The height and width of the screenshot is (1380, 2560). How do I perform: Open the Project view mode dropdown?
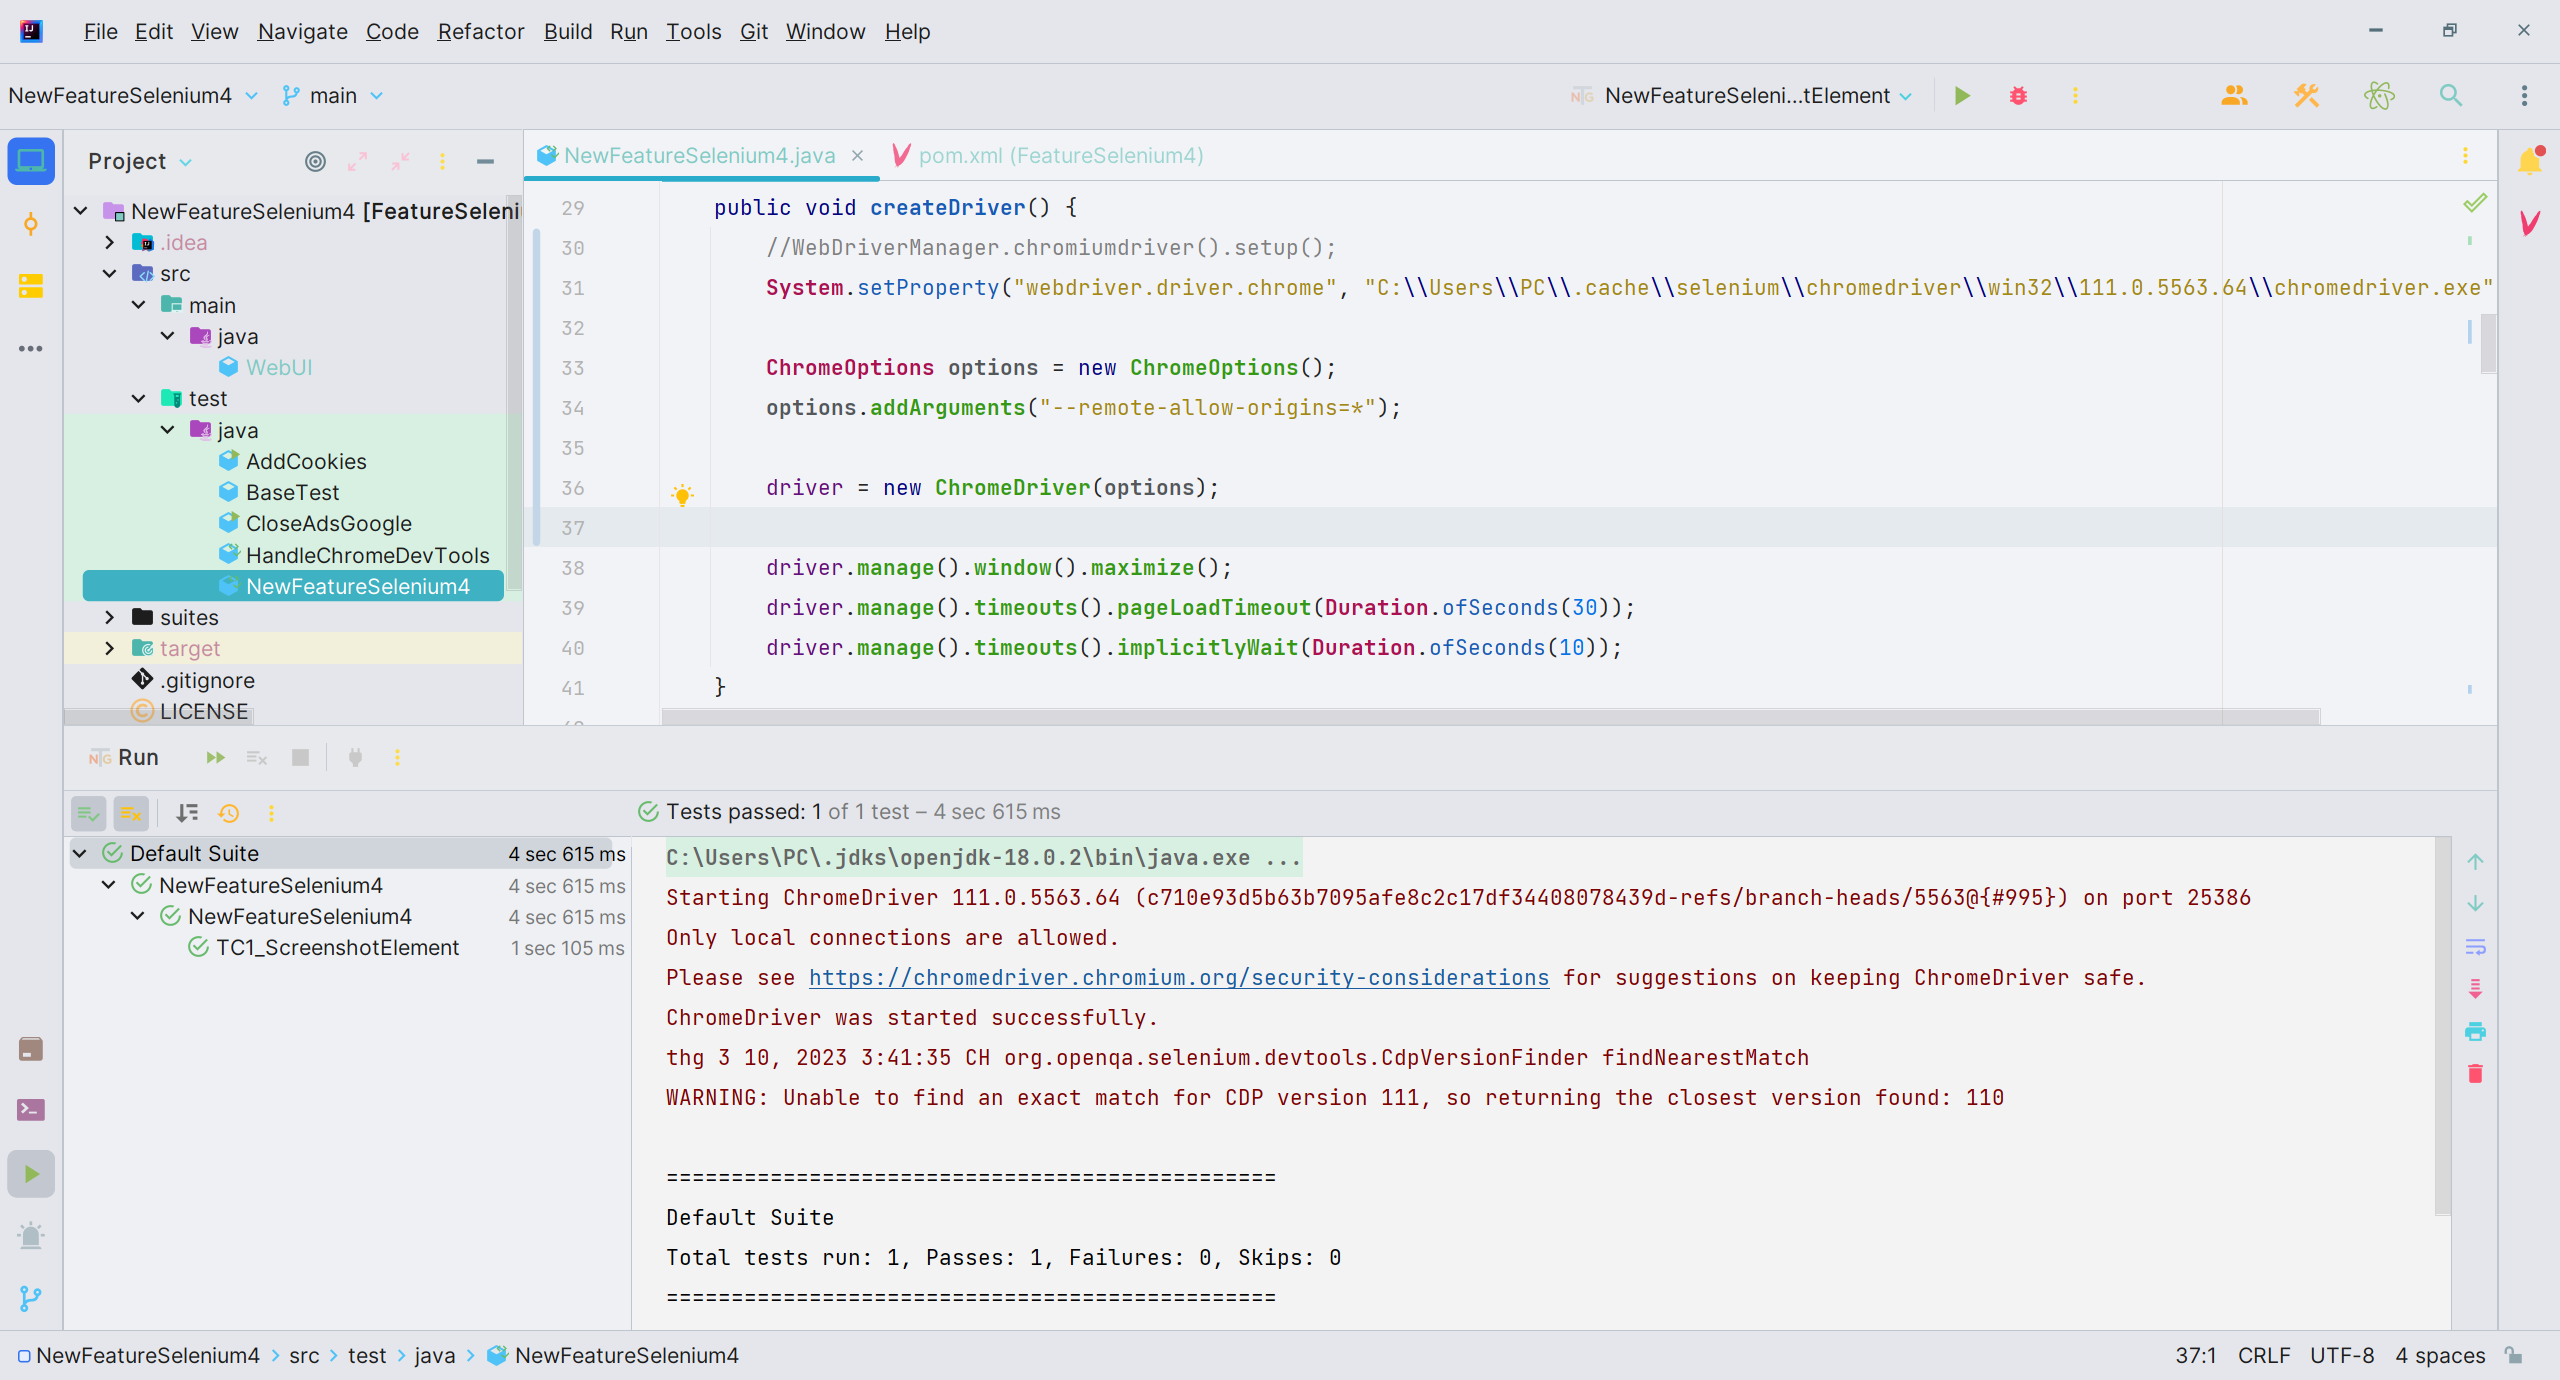pyautogui.click(x=140, y=161)
